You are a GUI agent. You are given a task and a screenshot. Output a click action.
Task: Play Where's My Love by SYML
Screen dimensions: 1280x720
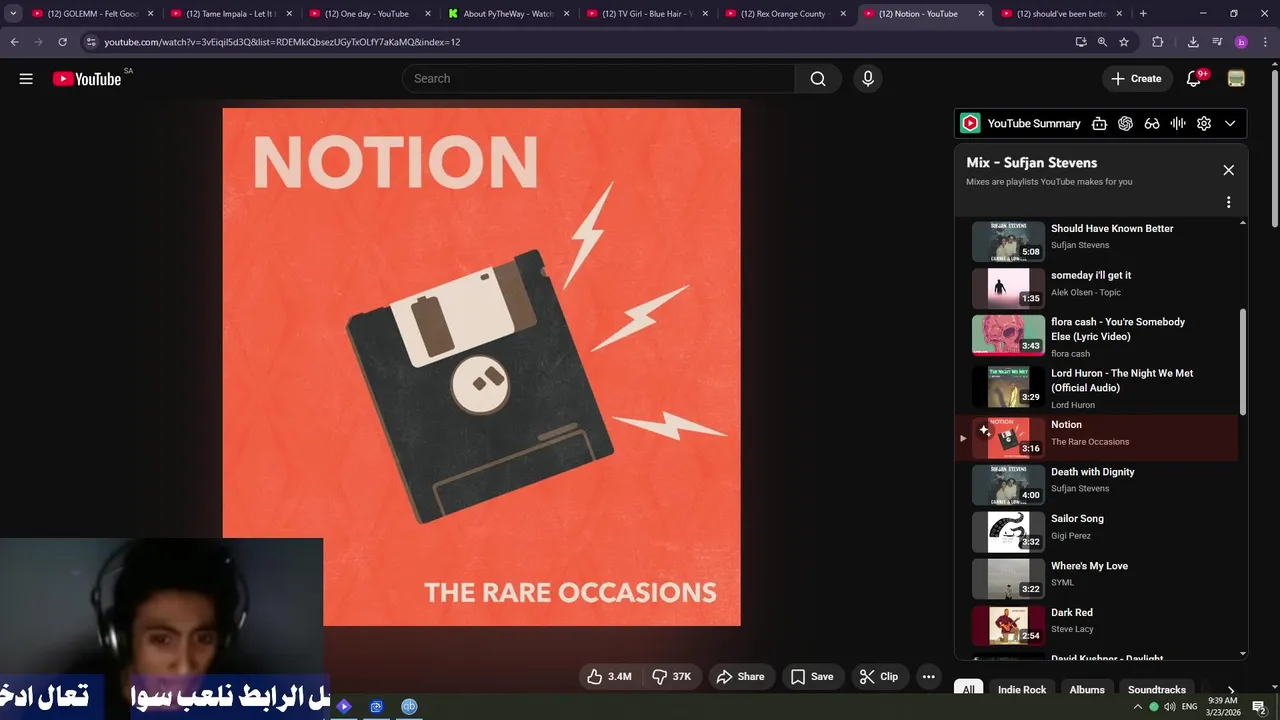1097,579
